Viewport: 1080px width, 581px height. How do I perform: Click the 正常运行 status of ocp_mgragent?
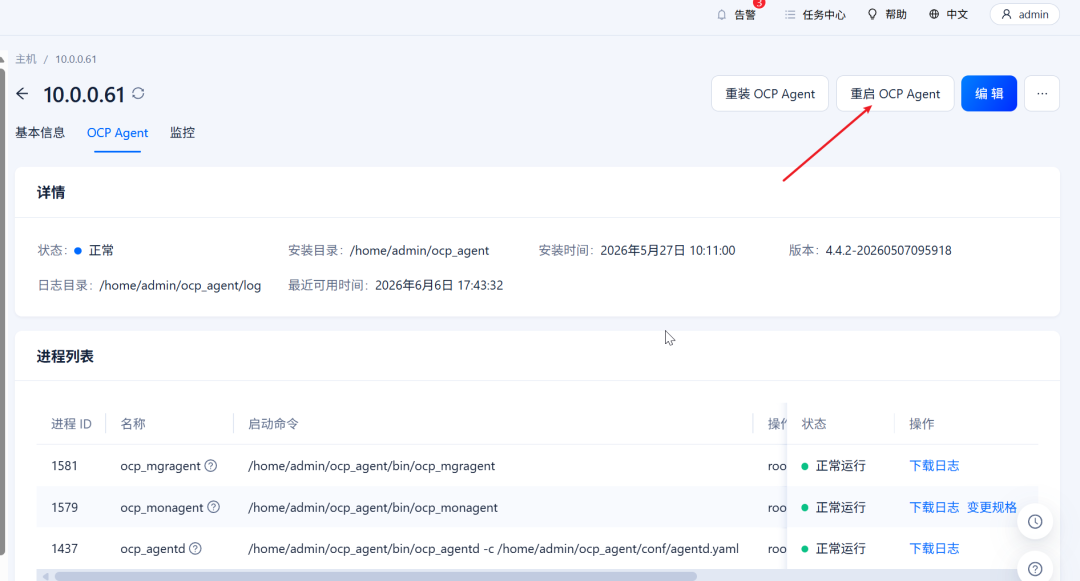(840, 466)
